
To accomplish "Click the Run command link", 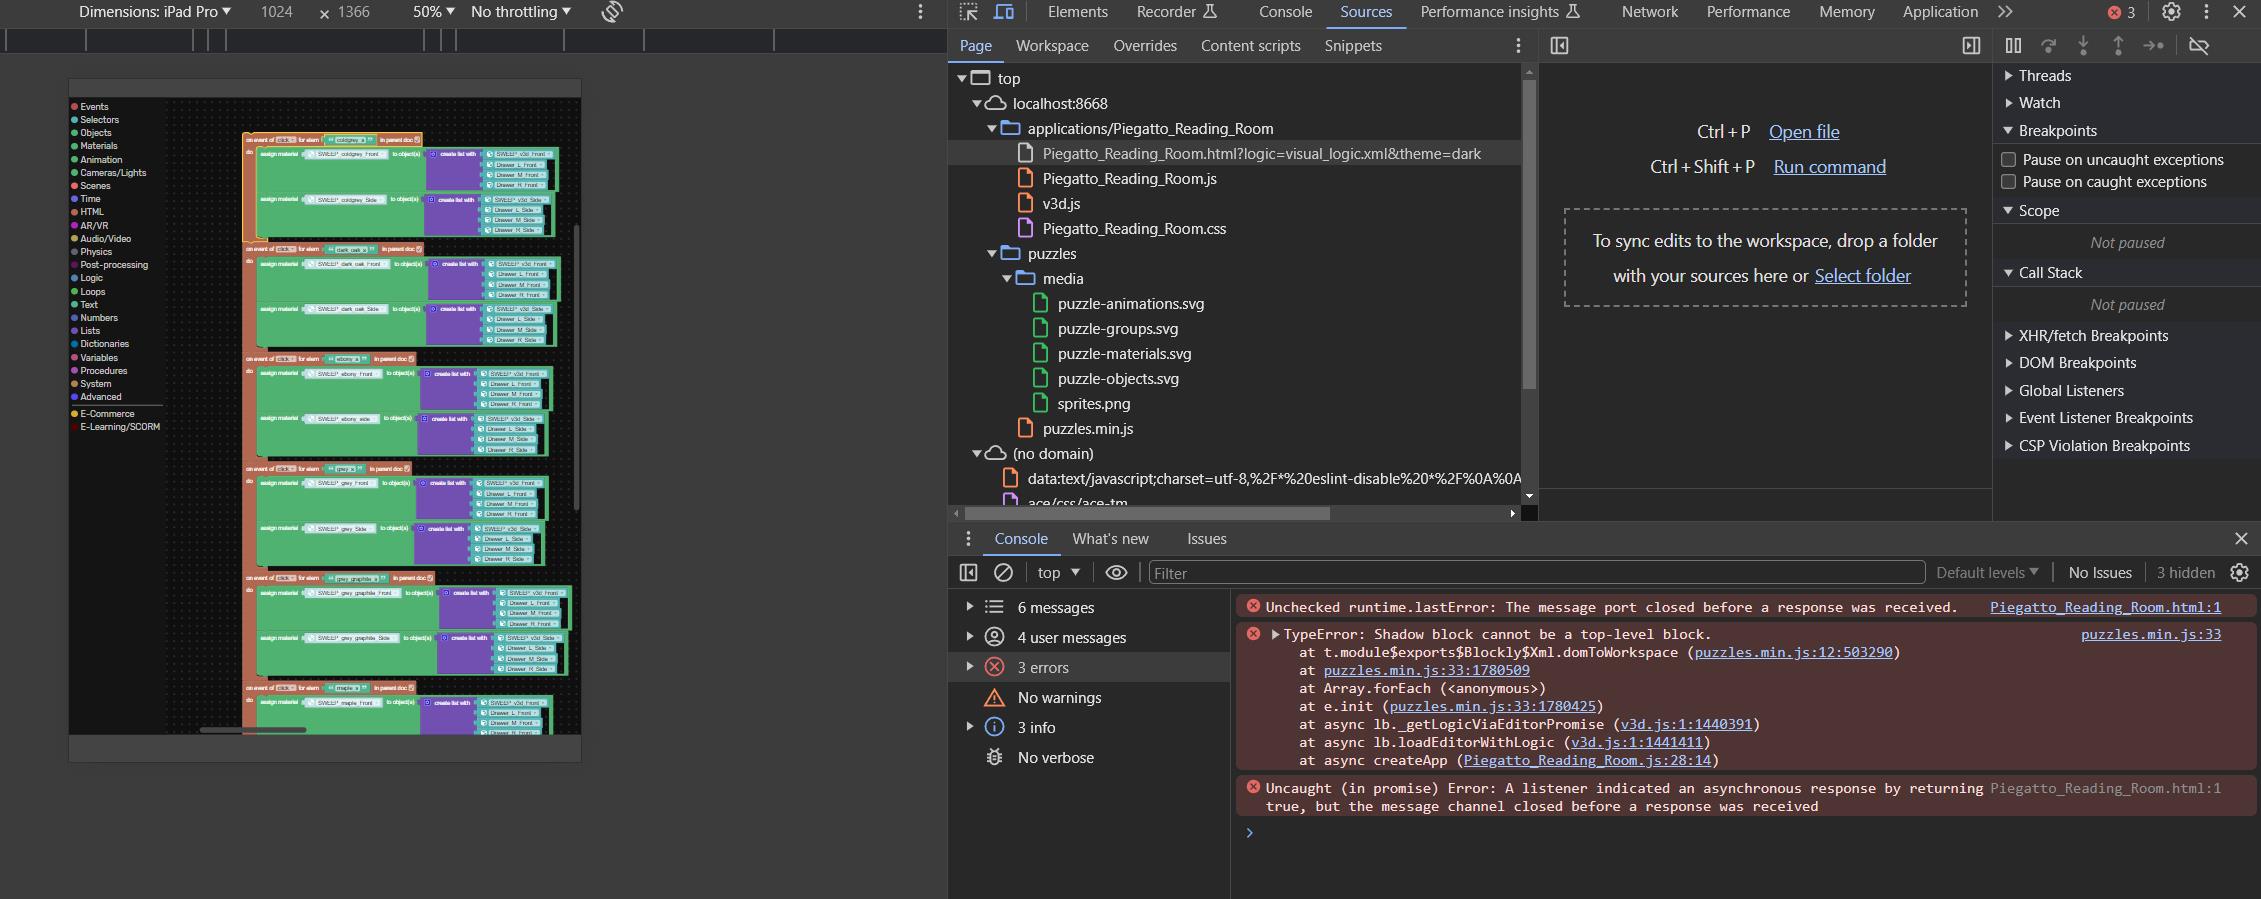I will tap(1829, 167).
